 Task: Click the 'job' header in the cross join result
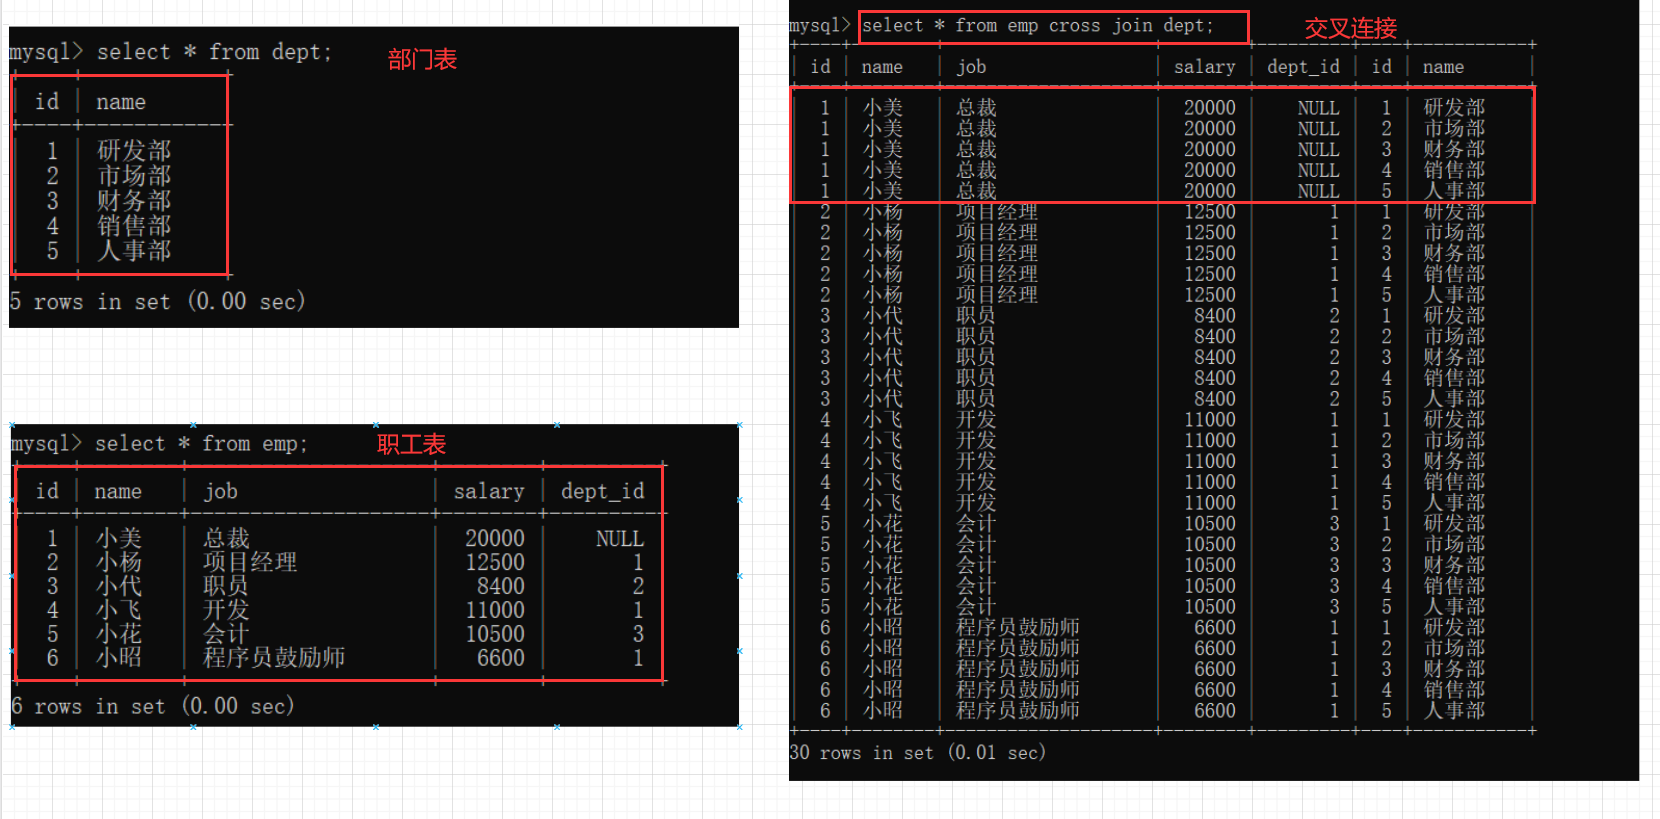[971, 67]
